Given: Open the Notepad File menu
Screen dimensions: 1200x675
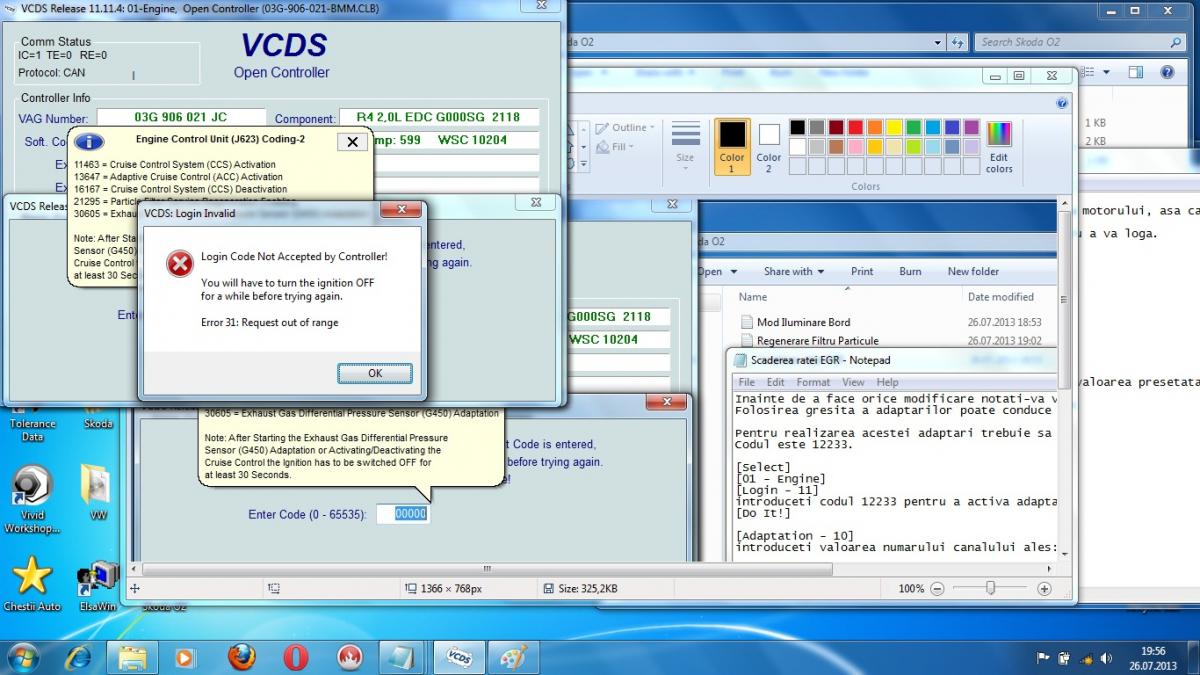Looking at the screenshot, I should tap(746, 382).
